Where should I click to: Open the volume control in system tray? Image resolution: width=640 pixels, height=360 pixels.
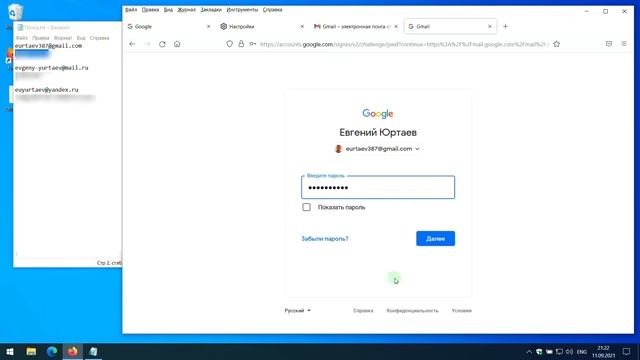coord(569,352)
